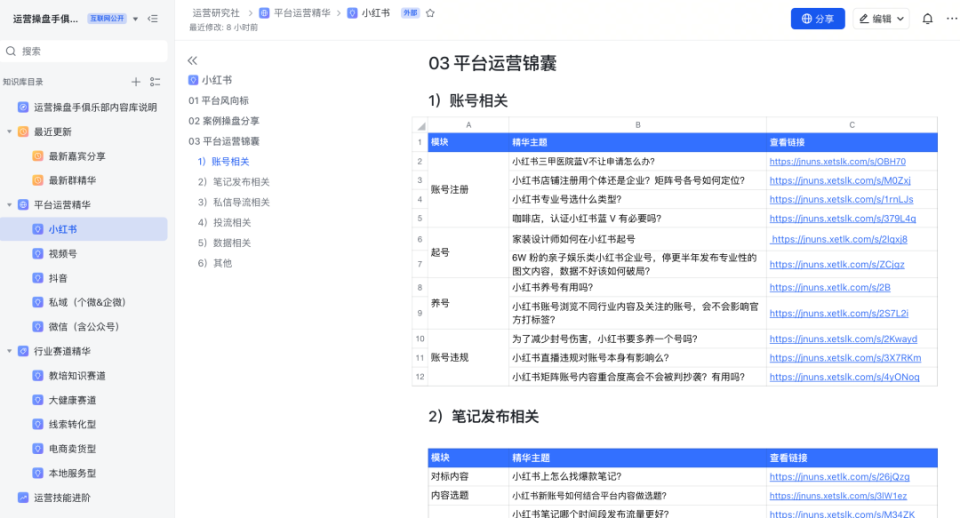The image size is (960, 518).
Task: Click the 分享 share button
Action: pyautogui.click(x=818, y=19)
